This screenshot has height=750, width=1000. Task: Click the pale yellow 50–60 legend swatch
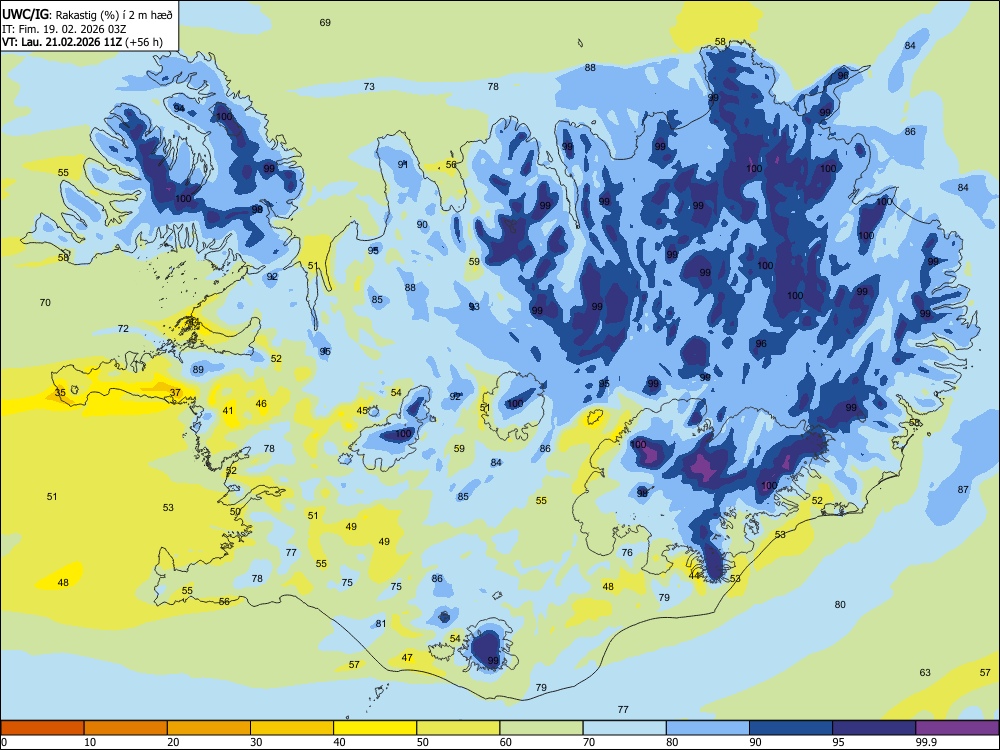458,728
